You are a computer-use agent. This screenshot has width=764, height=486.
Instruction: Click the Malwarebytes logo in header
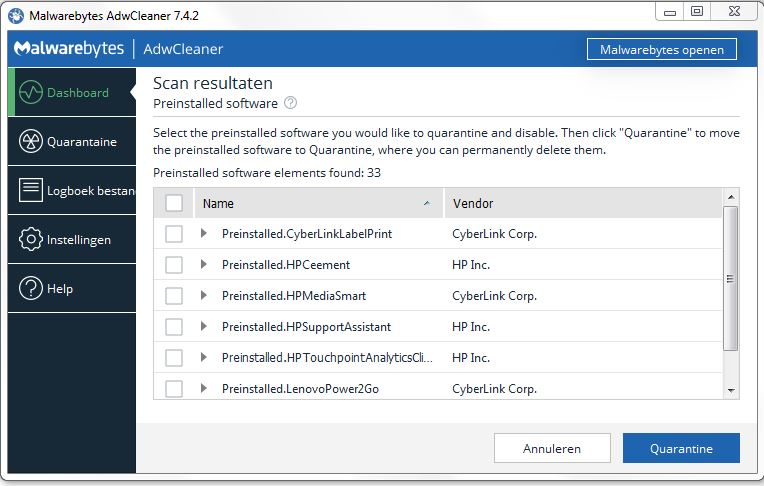click(x=68, y=49)
